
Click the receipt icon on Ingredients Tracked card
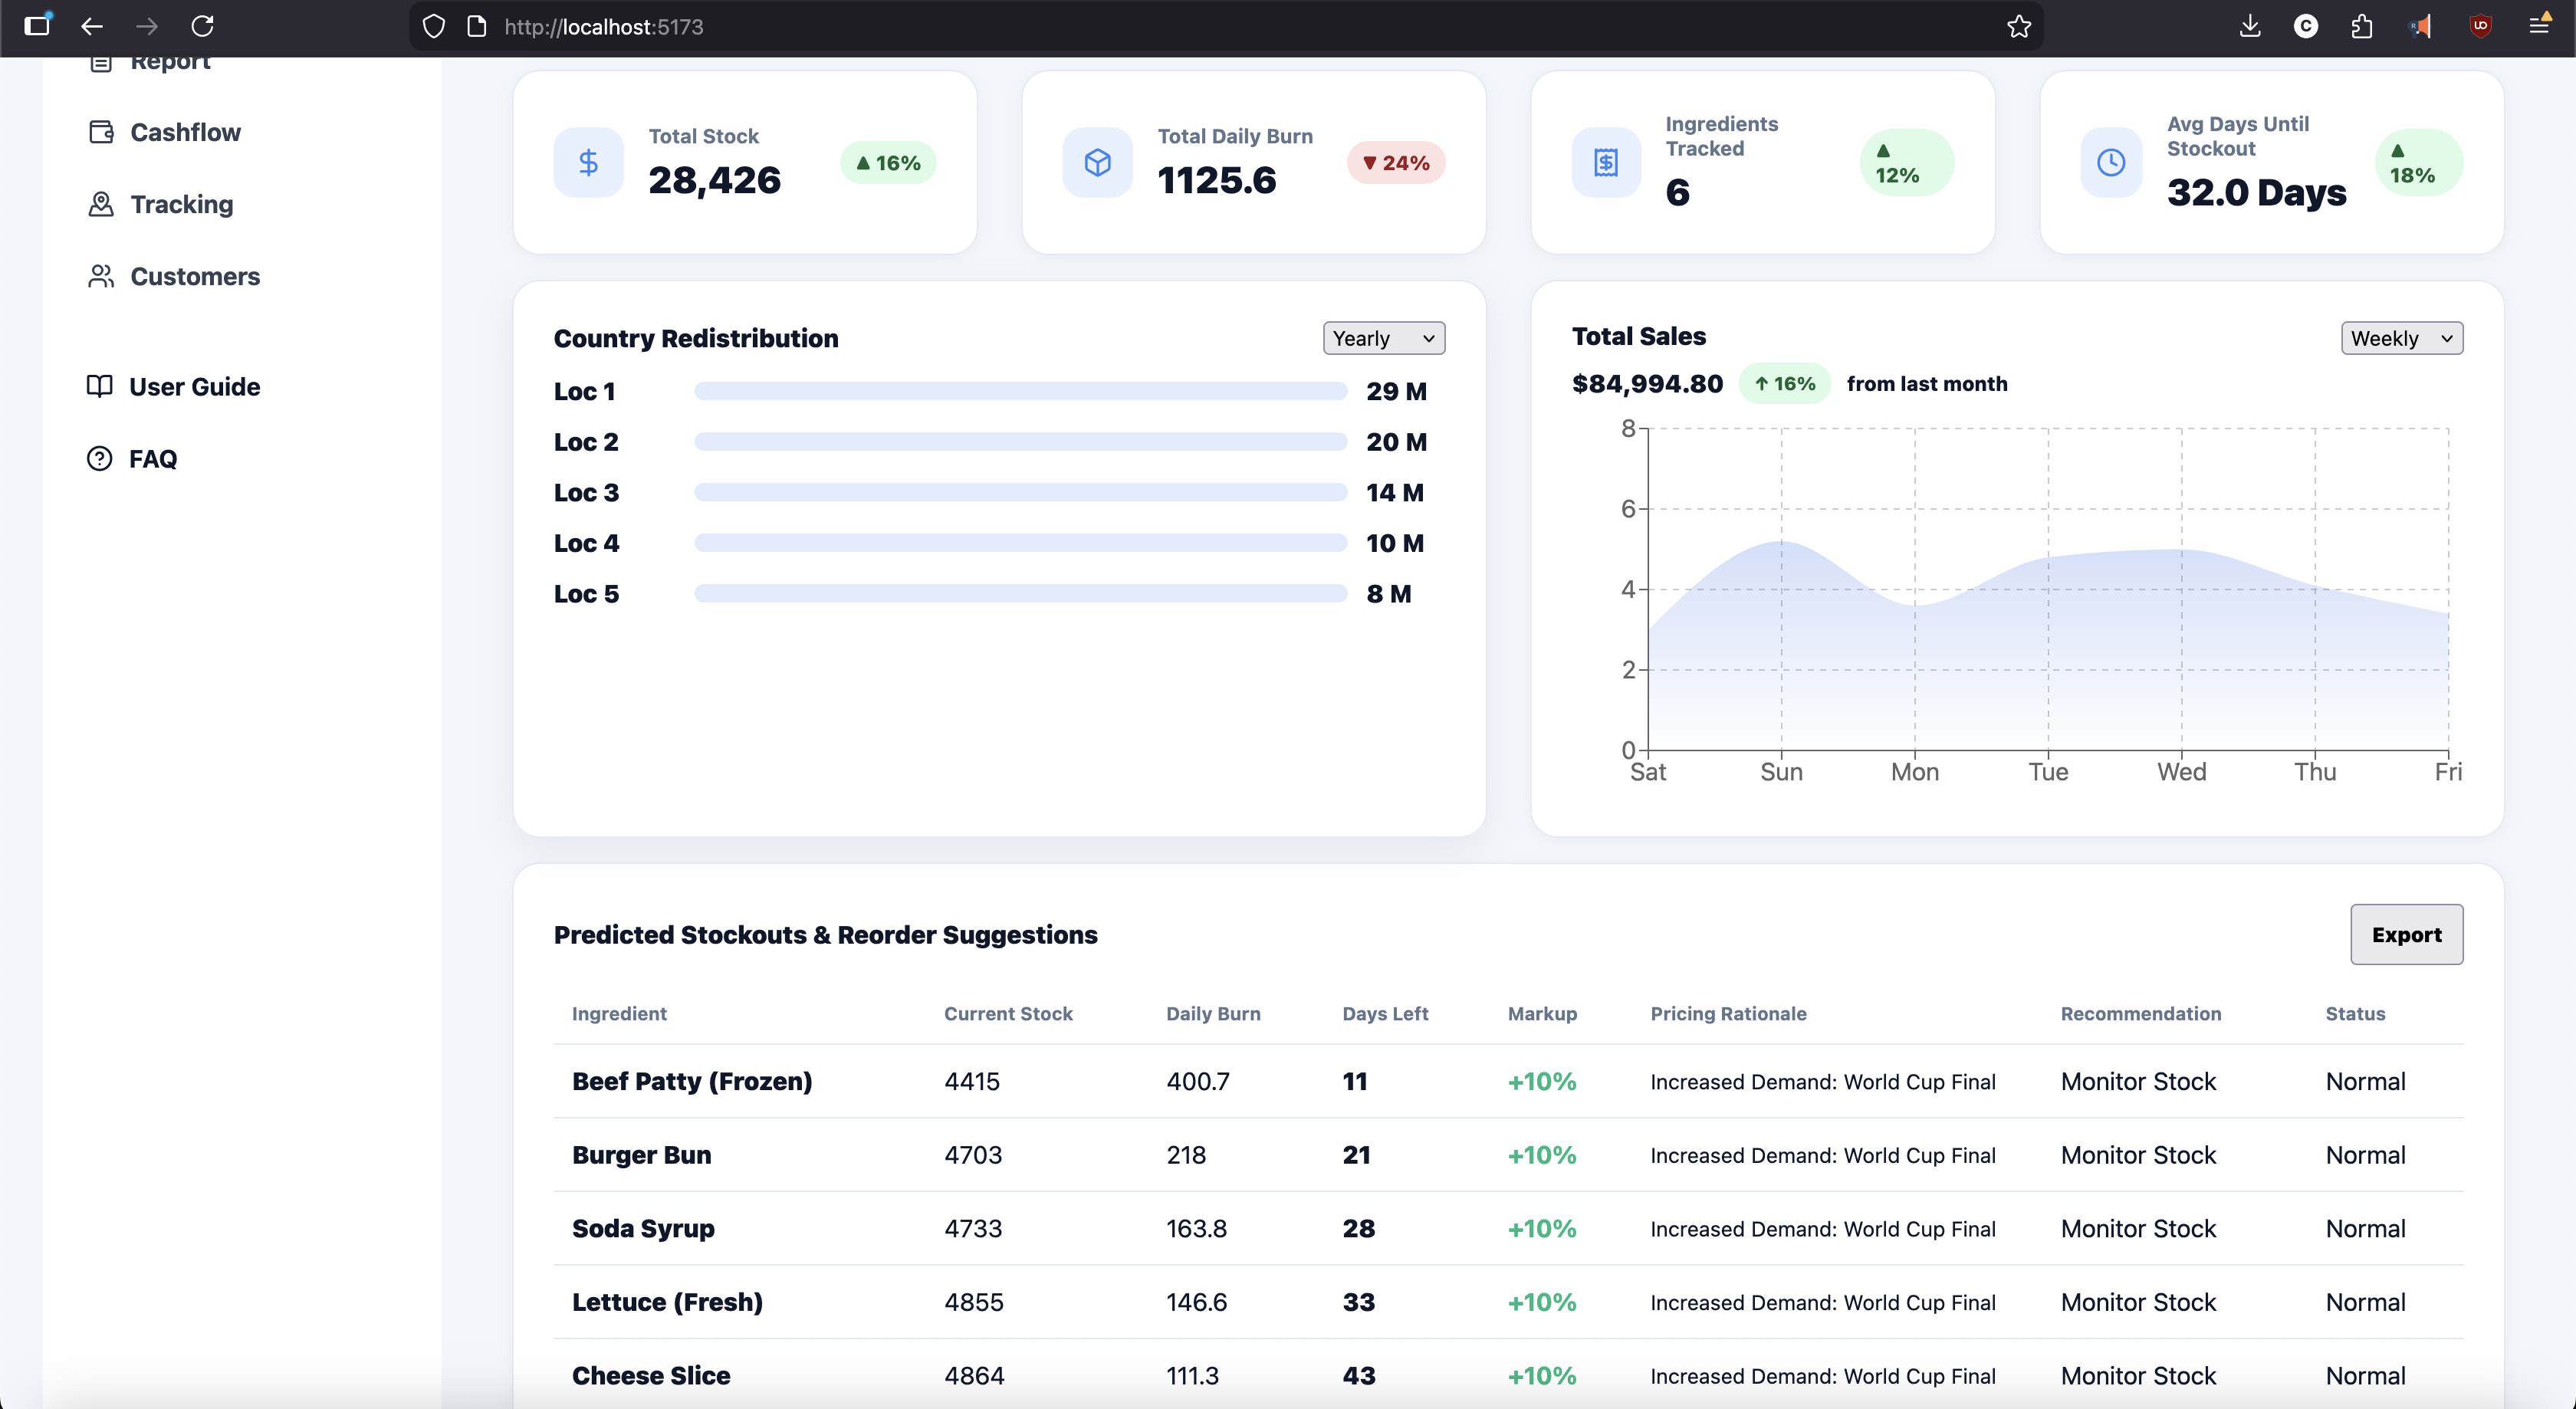click(1605, 162)
